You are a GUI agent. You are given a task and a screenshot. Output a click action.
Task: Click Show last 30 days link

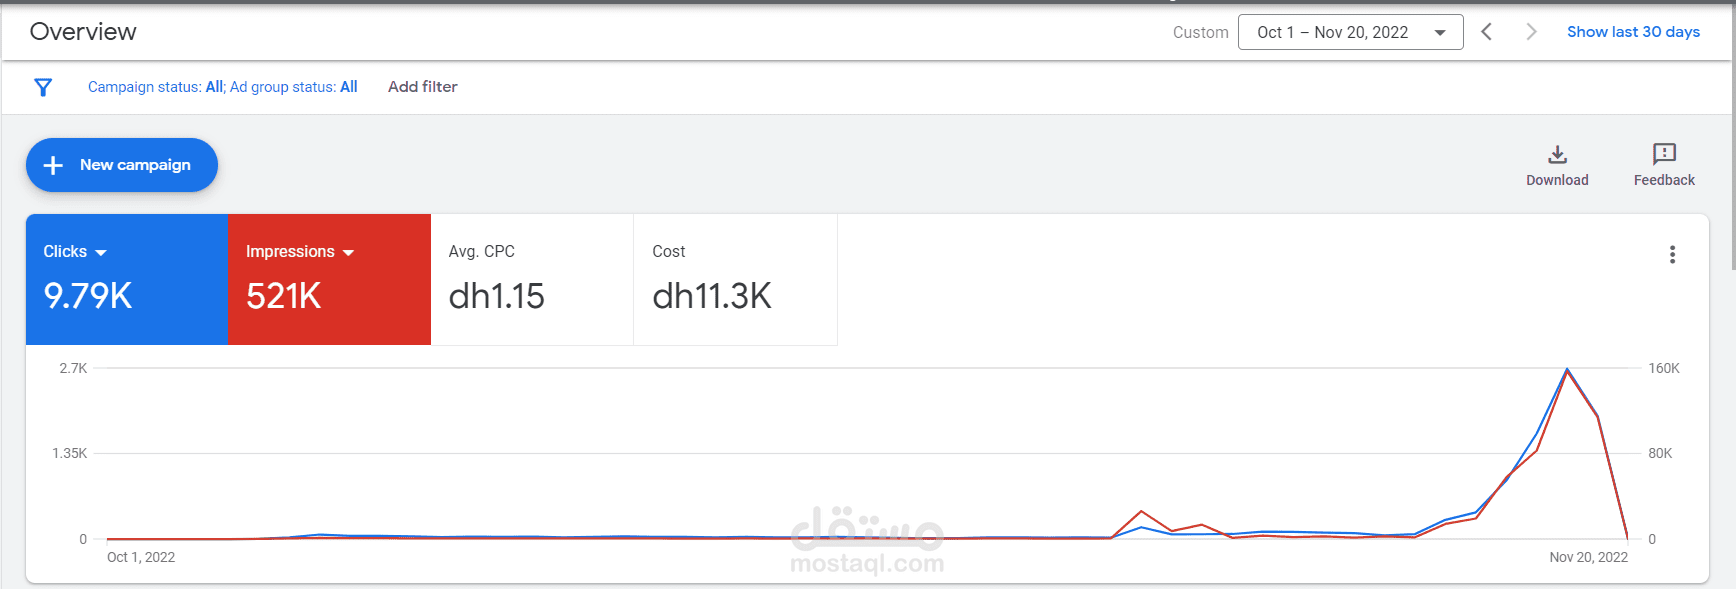[x=1633, y=32]
